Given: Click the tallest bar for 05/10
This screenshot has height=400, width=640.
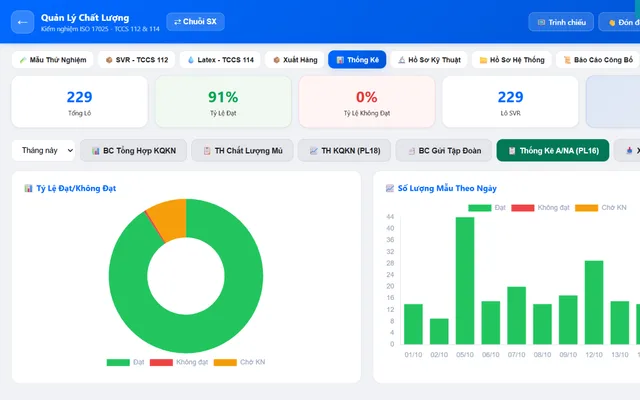Looking at the screenshot, I should (x=465, y=280).
